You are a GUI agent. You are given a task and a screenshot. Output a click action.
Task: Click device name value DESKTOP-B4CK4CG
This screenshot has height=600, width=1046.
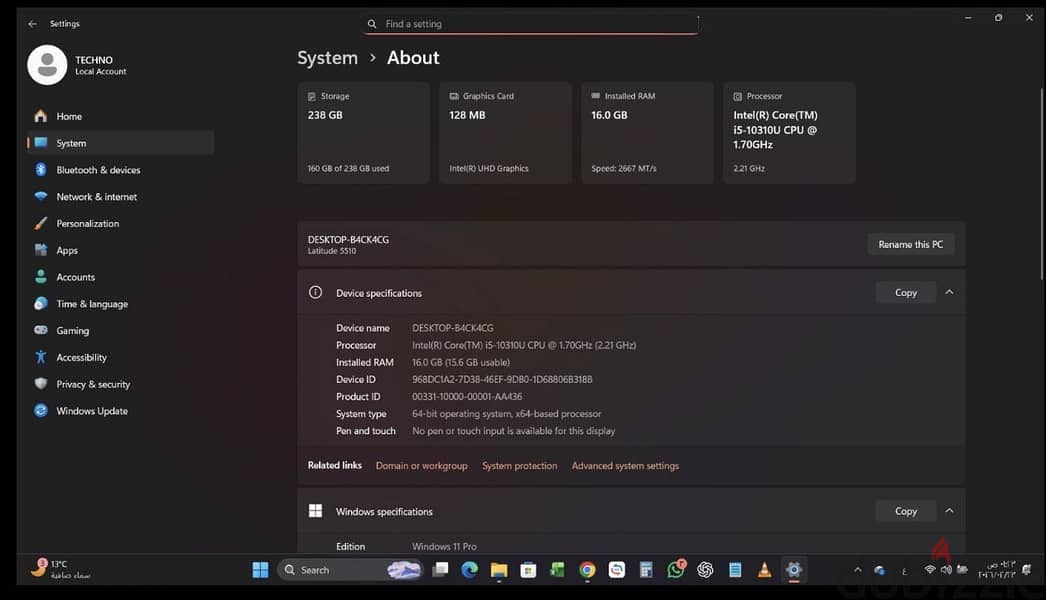click(x=452, y=328)
